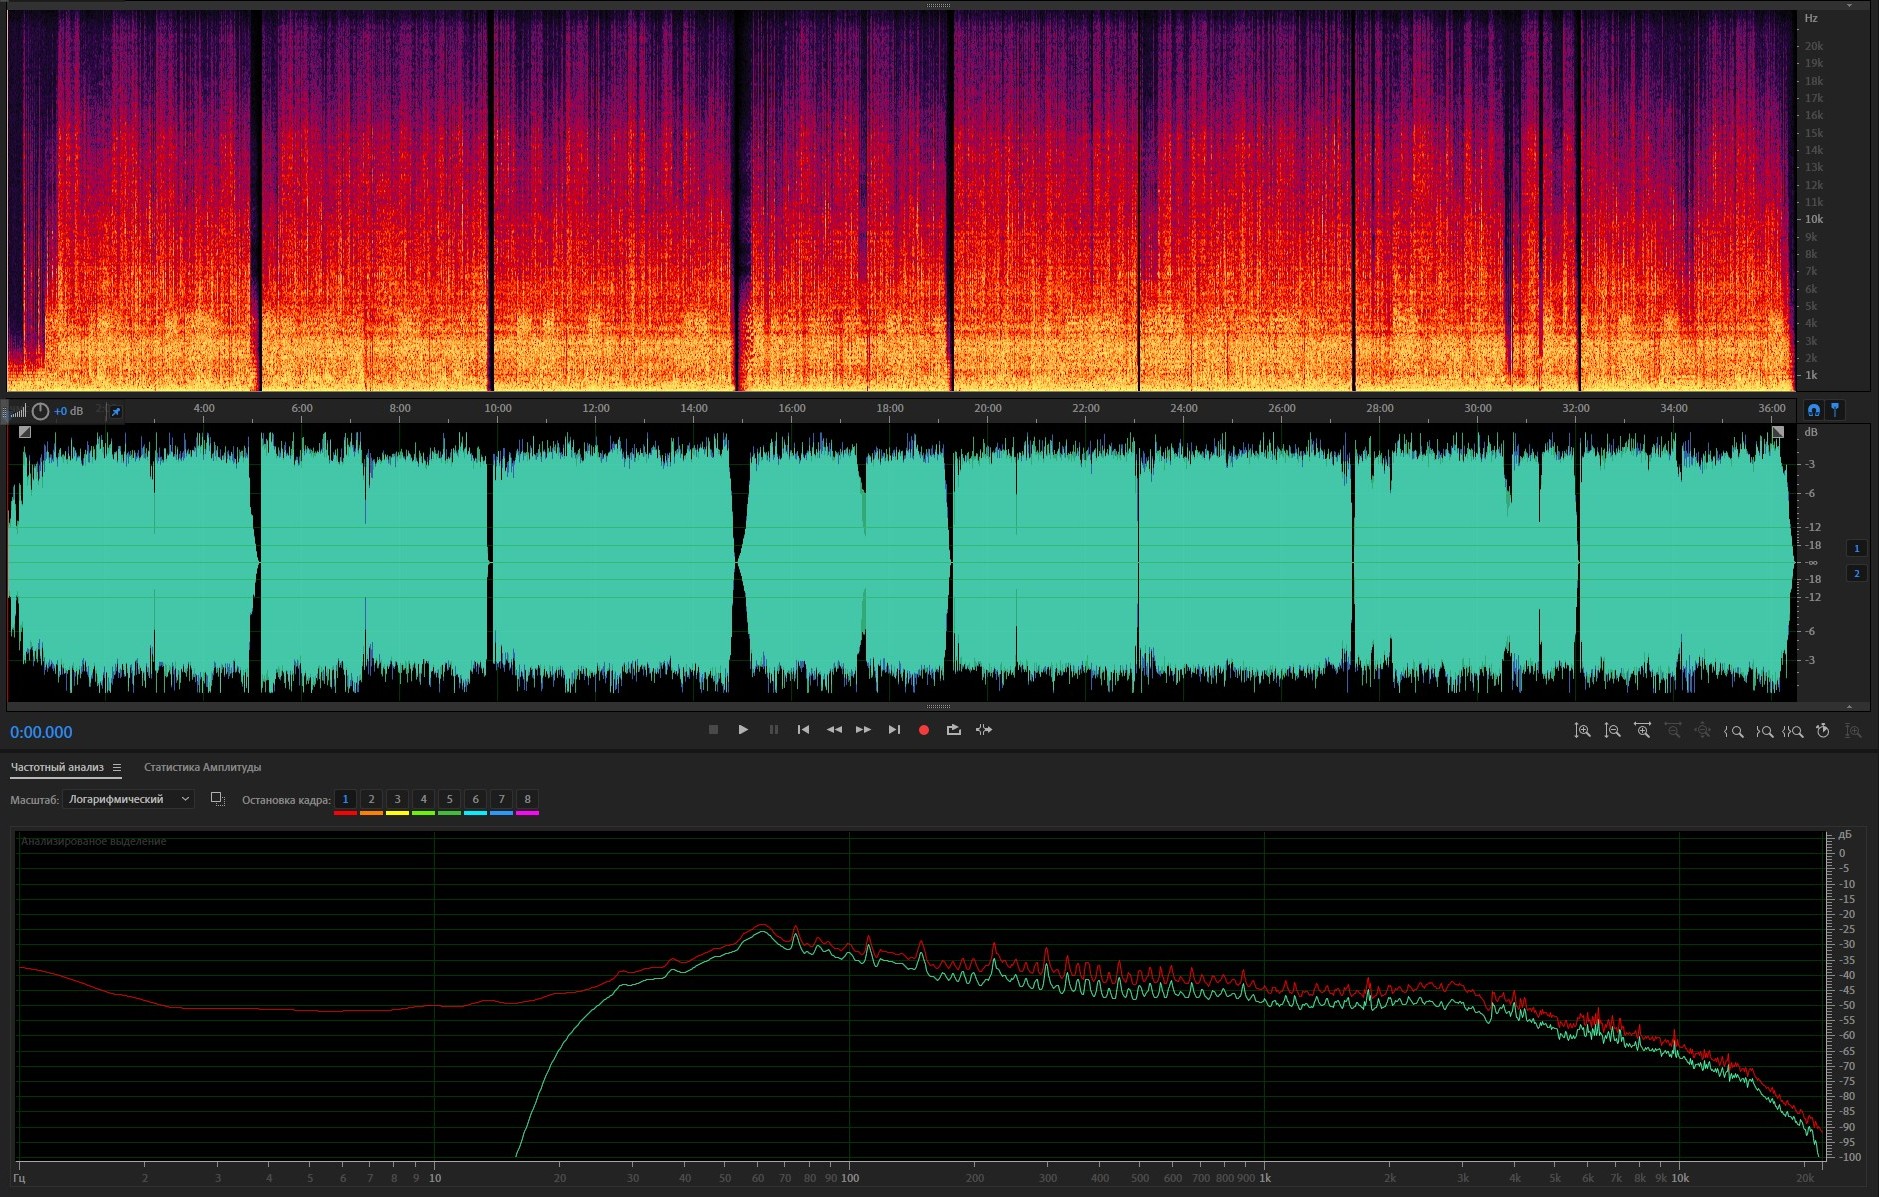
Task: Toggle Loop Playback icon
Action: click(x=954, y=730)
